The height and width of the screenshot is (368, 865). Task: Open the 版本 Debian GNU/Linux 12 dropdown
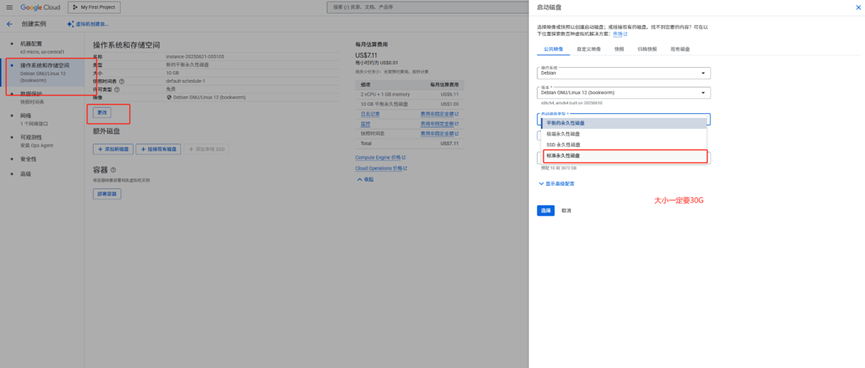click(623, 93)
